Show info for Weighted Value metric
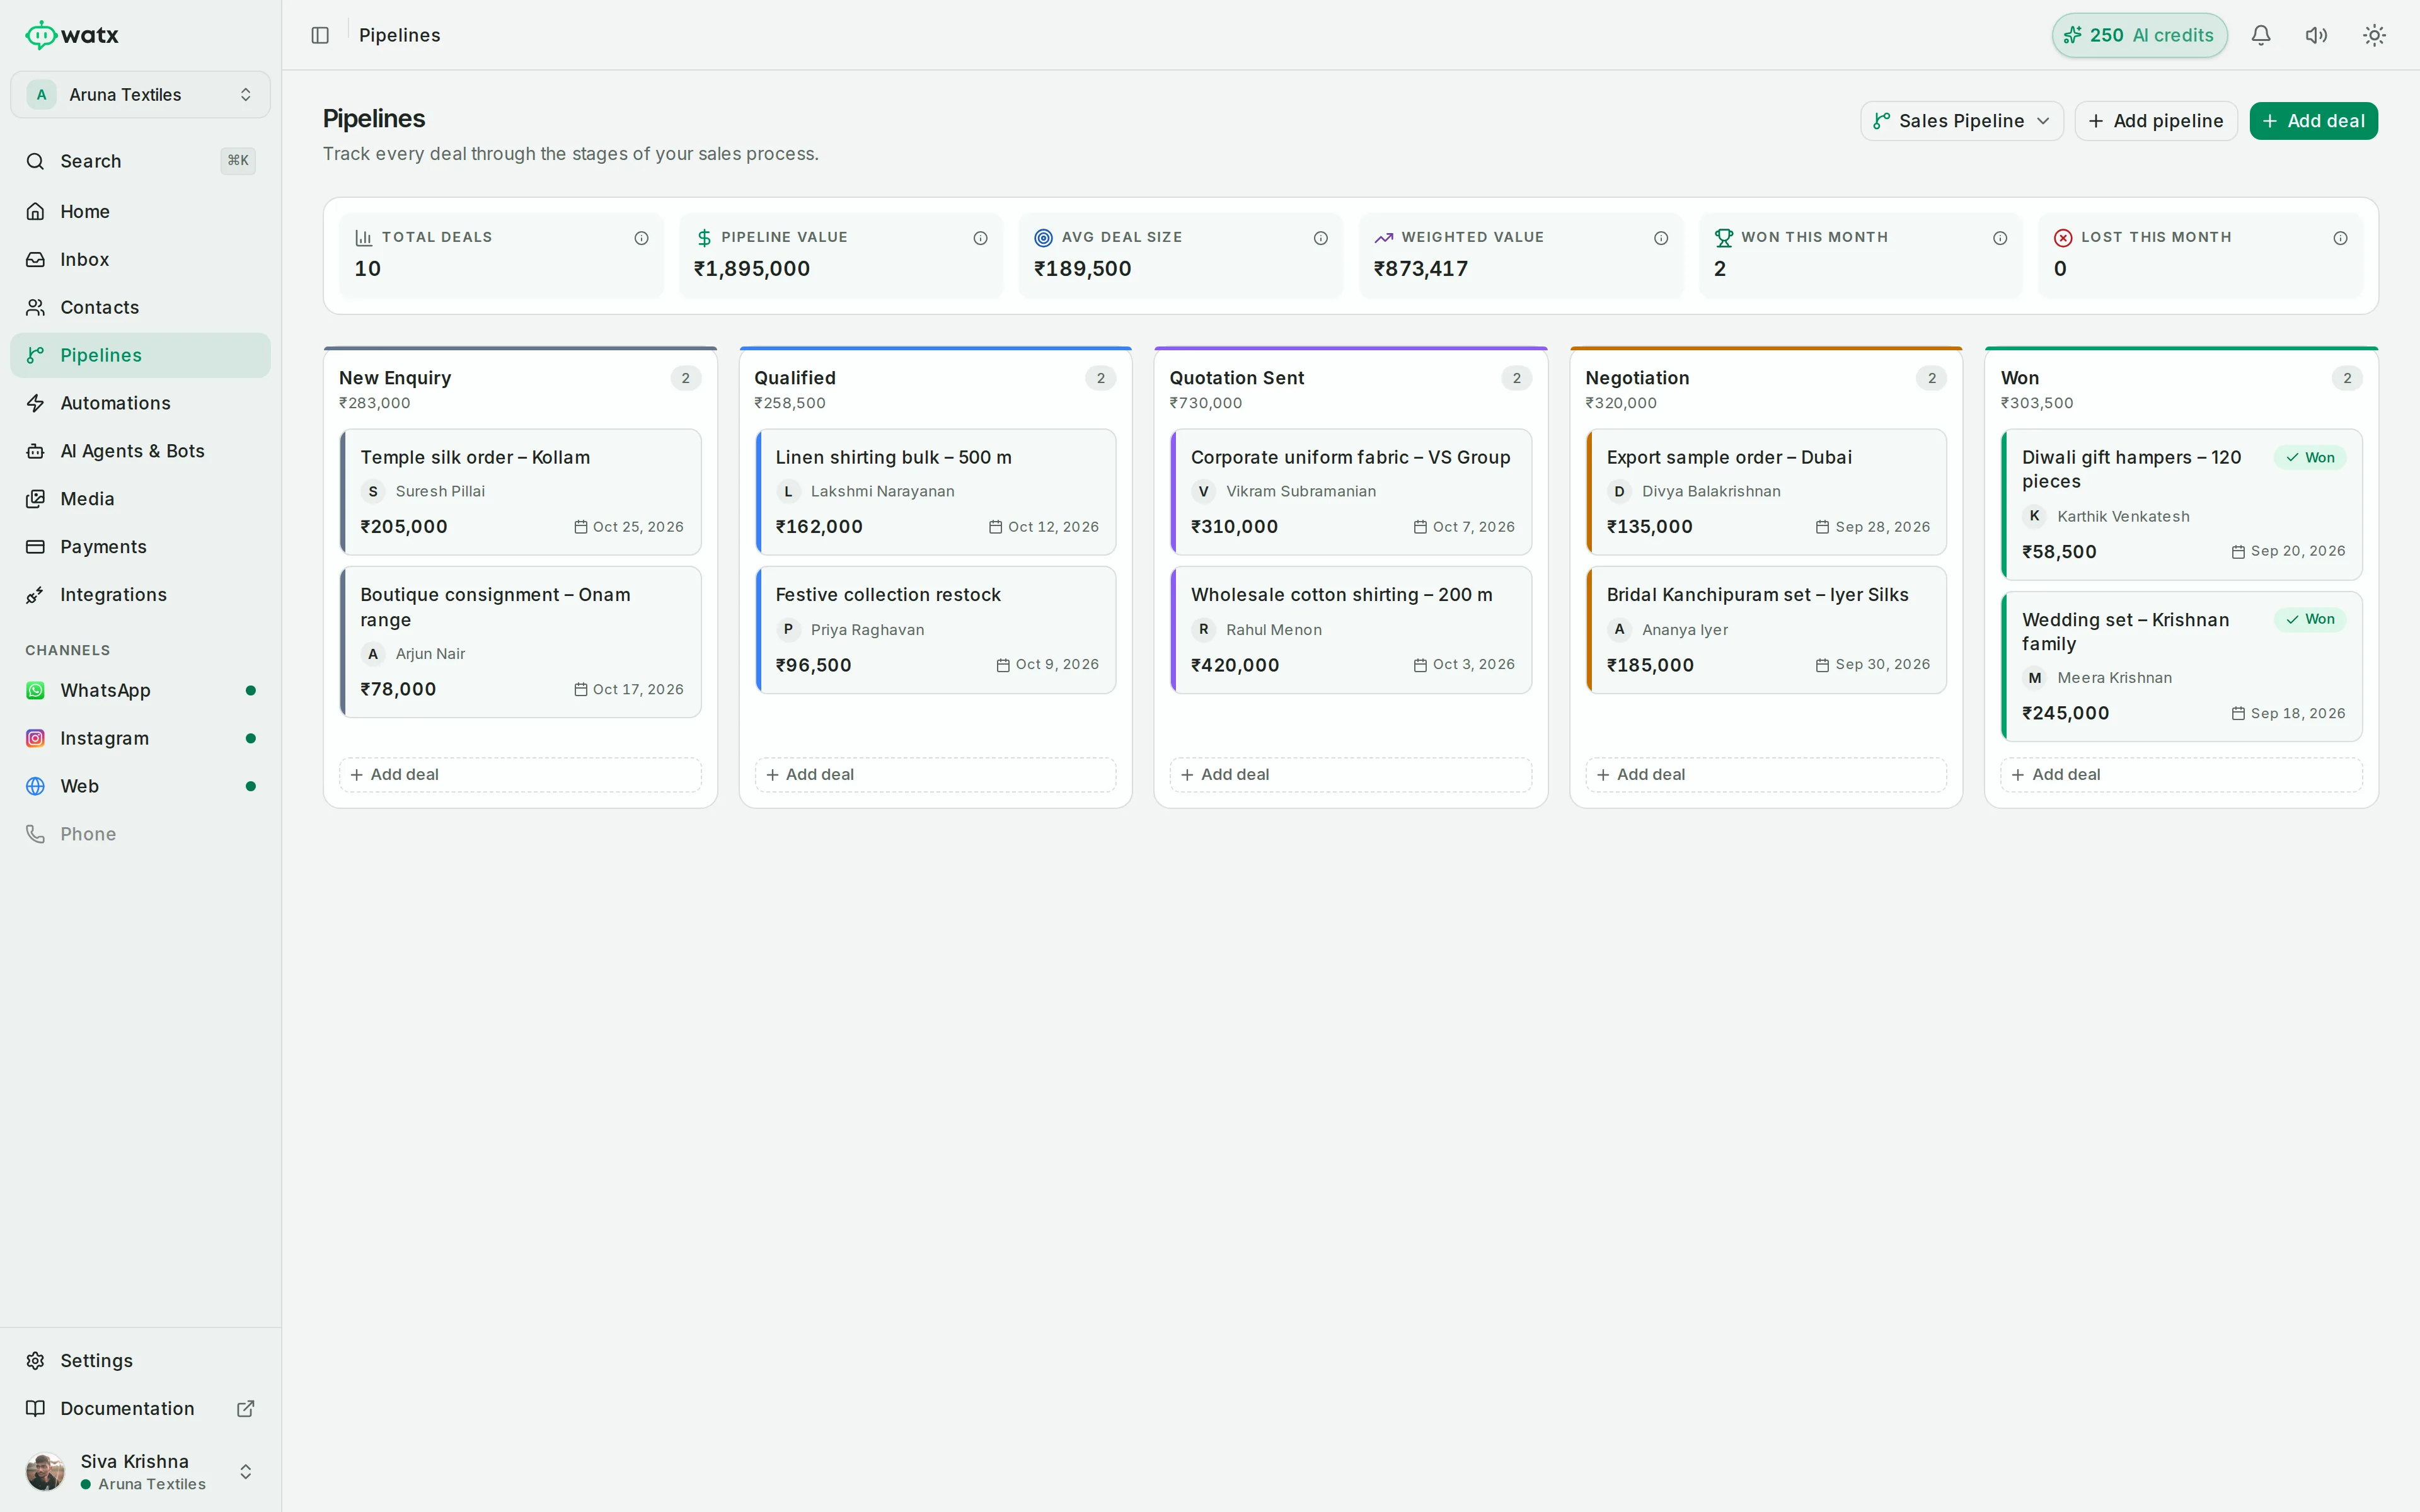This screenshot has height=1512, width=2420. 1660,238
